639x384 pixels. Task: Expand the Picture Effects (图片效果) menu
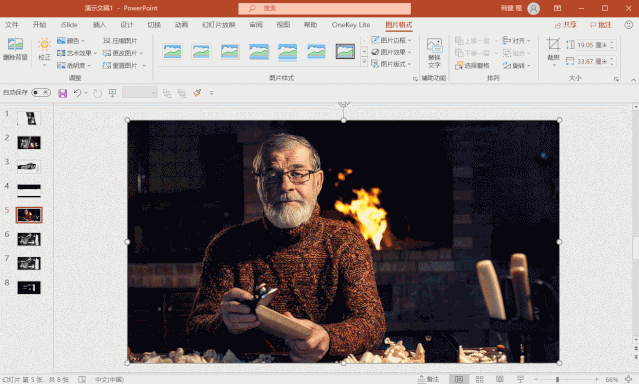point(391,52)
